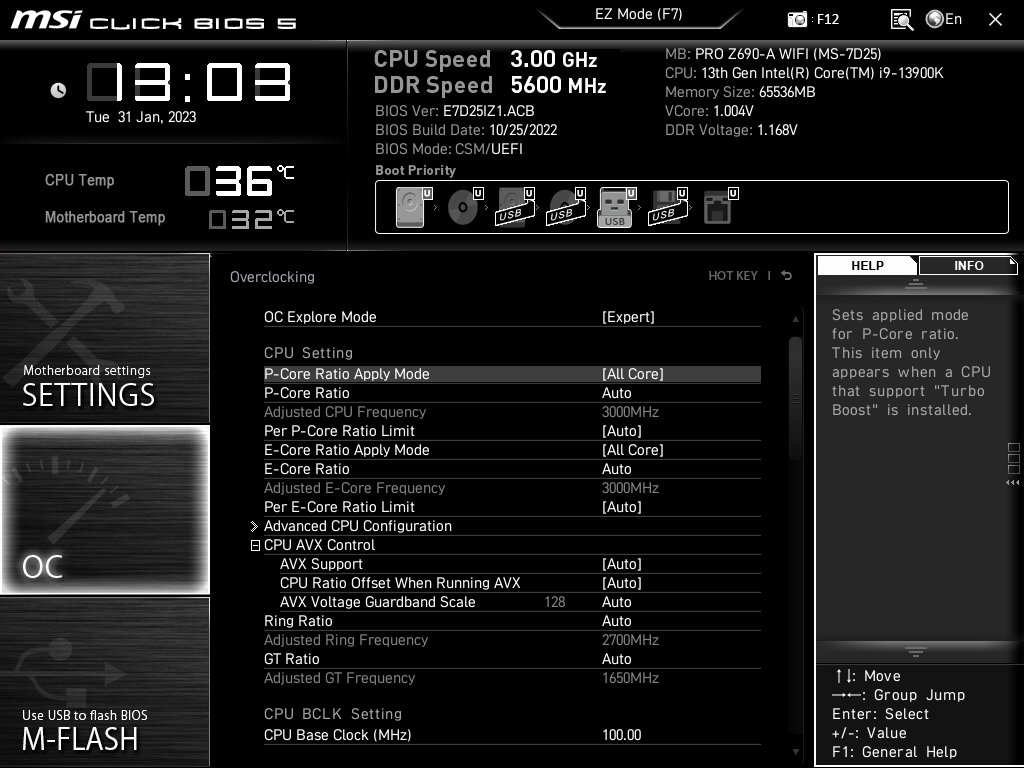Open OC Explore Mode [Expert] dropdown
Screen dimensions: 1024x768
click(x=512, y=317)
